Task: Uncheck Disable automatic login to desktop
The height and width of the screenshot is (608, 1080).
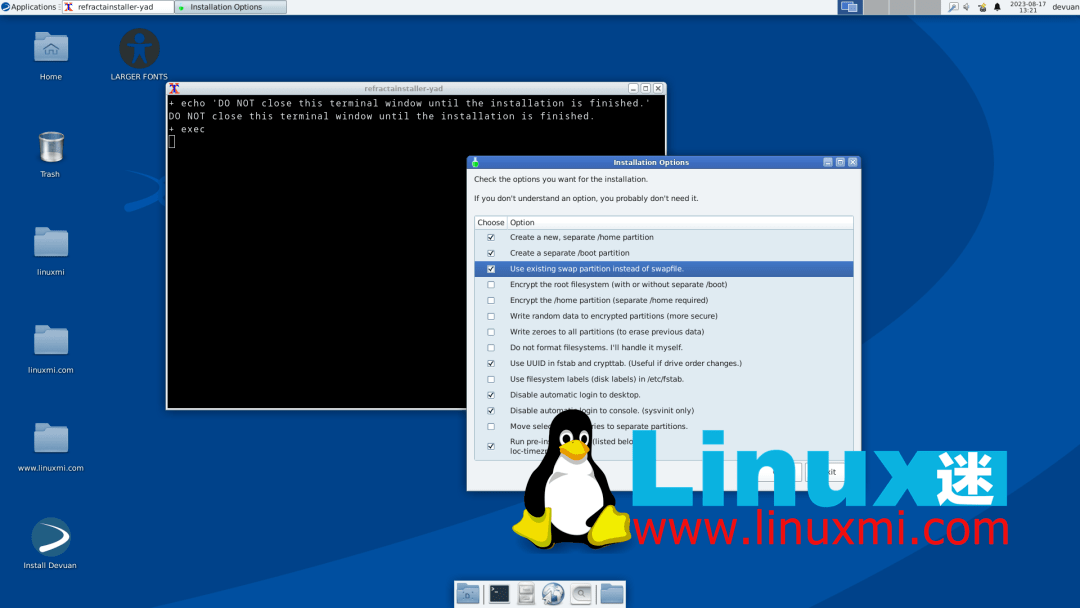Action: [491, 395]
